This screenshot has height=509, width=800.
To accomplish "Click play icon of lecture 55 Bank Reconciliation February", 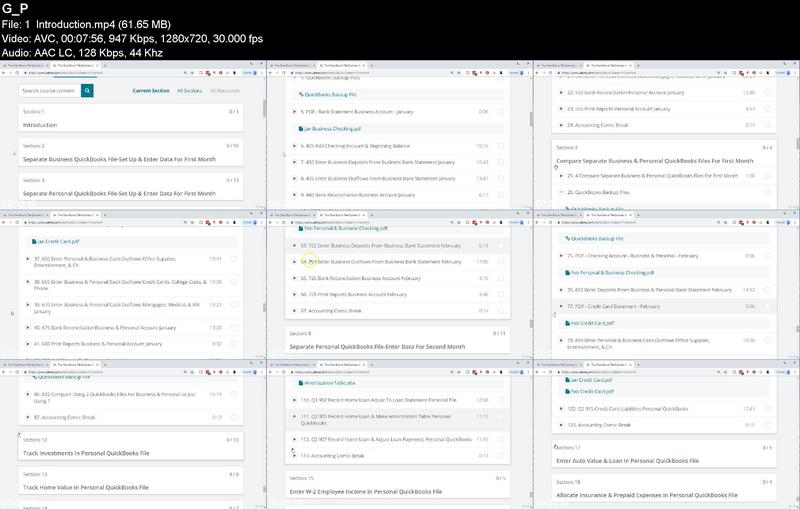I will (x=294, y=278).
